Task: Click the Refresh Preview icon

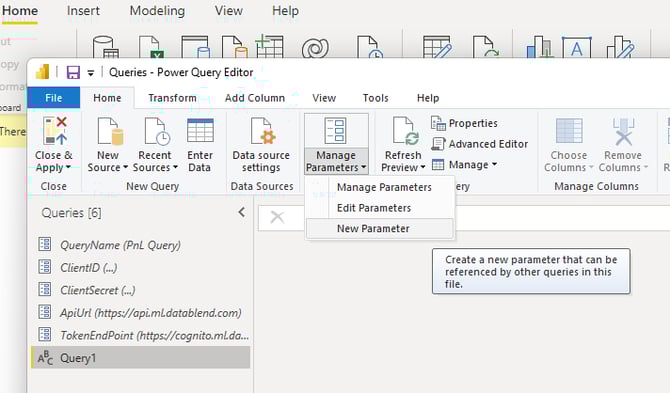Action: pyautogui.click(x=405, y=131)
